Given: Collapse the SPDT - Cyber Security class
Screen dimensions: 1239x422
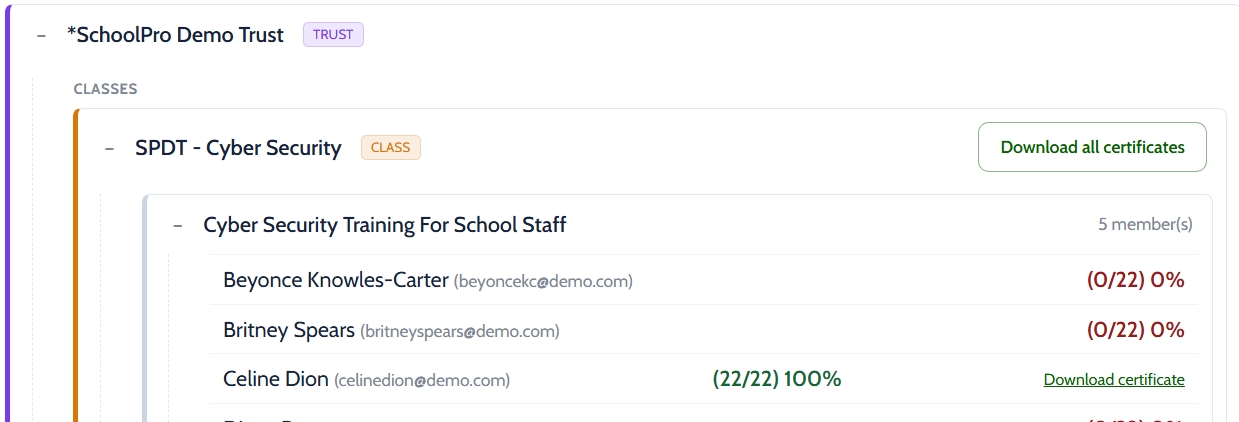Looking at the screenshot, I should tap(110, 148).
